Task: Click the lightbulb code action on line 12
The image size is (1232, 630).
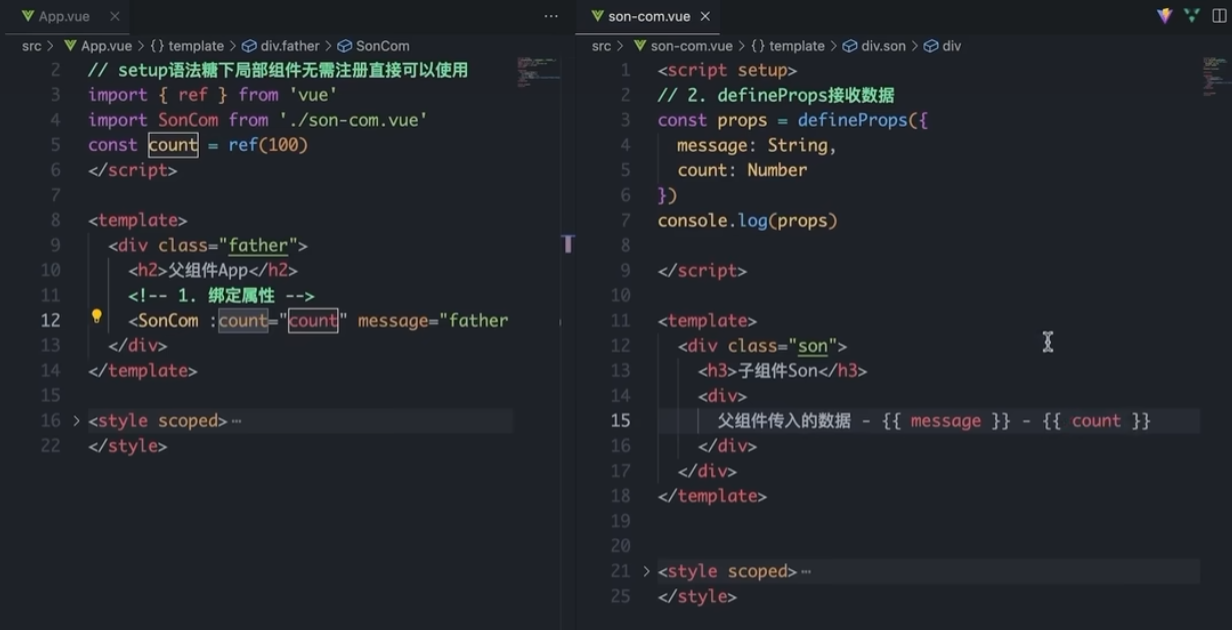Action: point(97,317)
